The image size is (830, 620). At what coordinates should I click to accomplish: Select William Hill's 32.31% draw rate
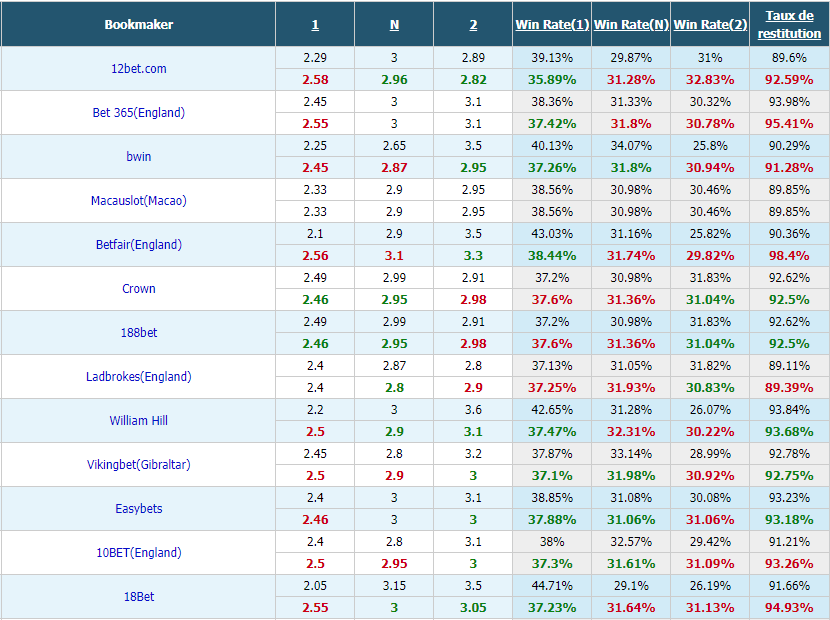[x=631, y=432]
